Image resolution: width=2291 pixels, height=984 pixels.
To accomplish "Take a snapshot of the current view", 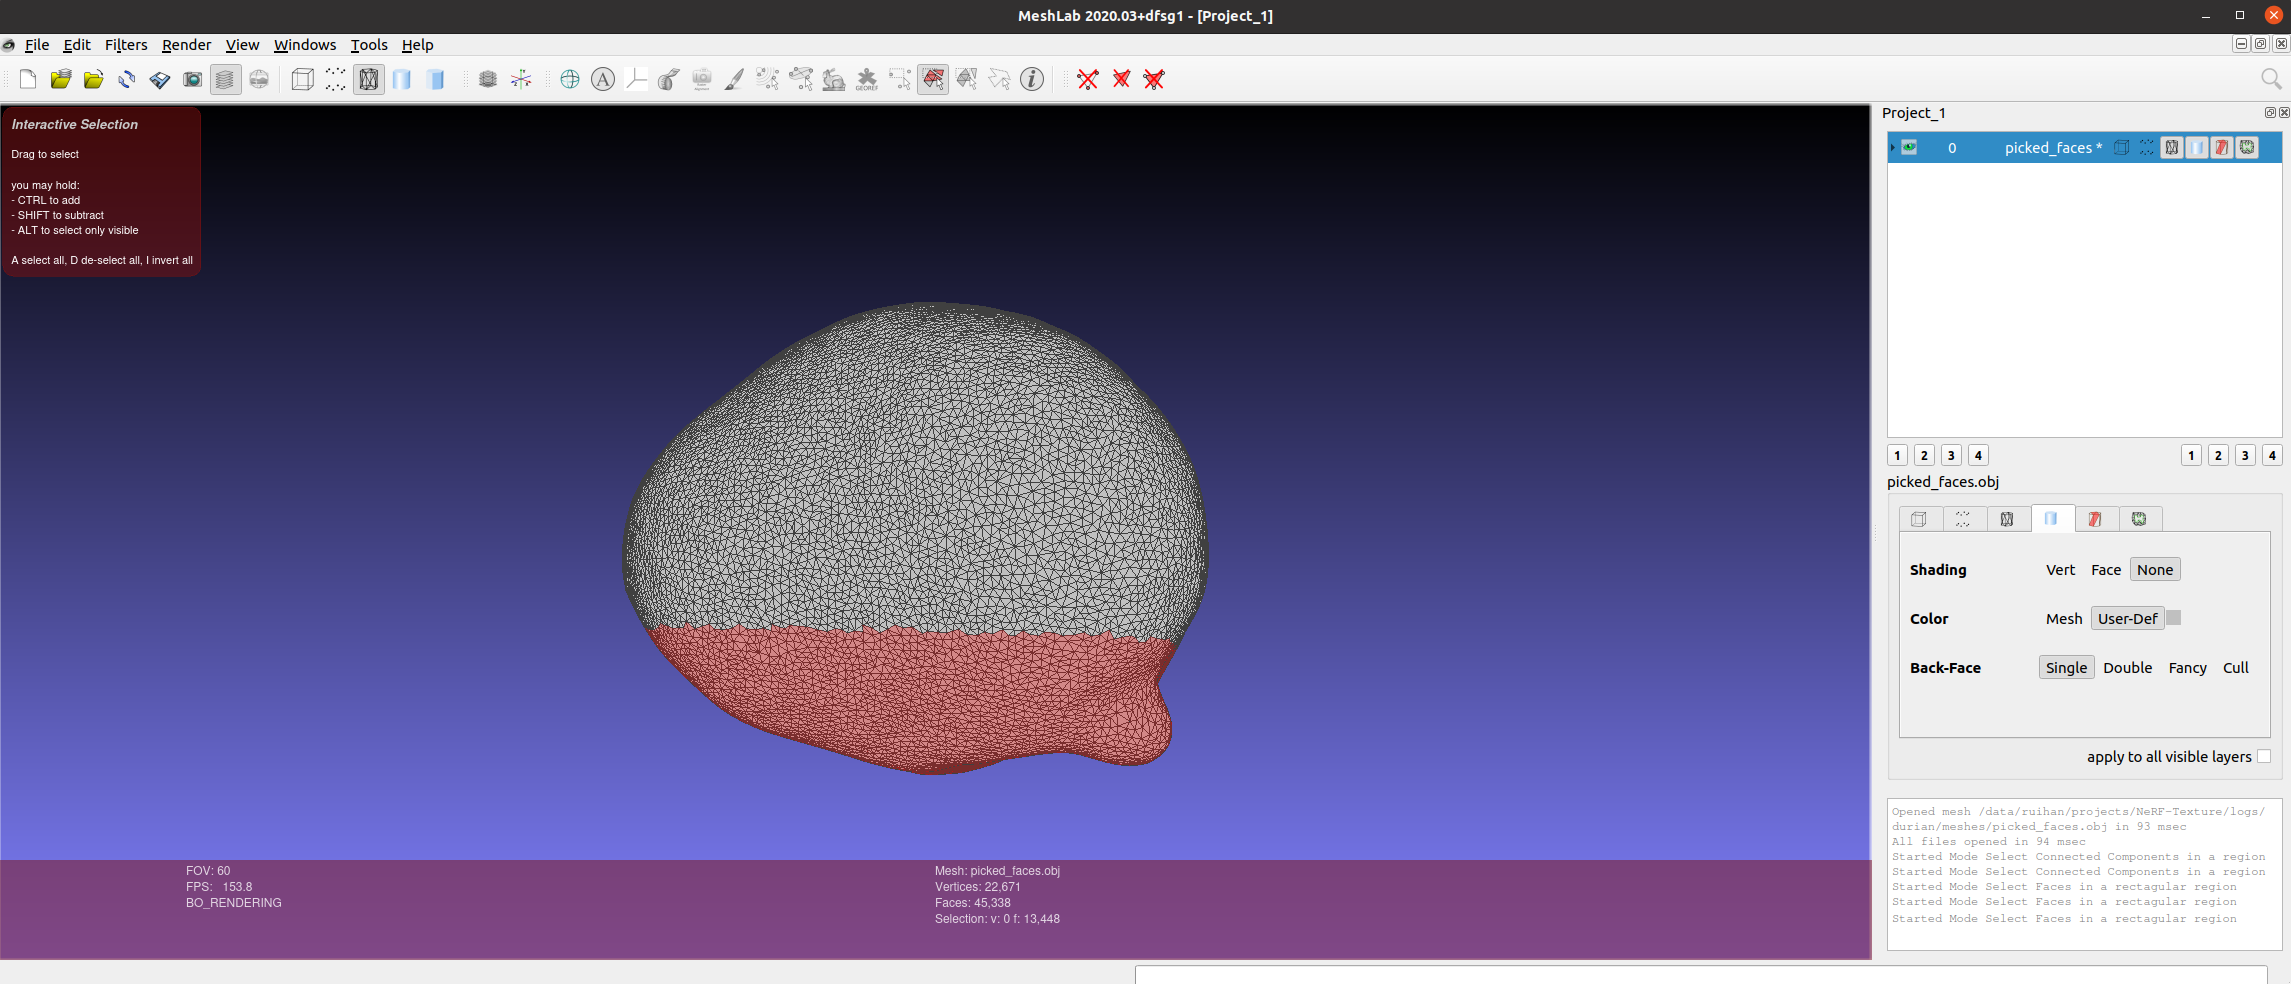I will [193, 79].
